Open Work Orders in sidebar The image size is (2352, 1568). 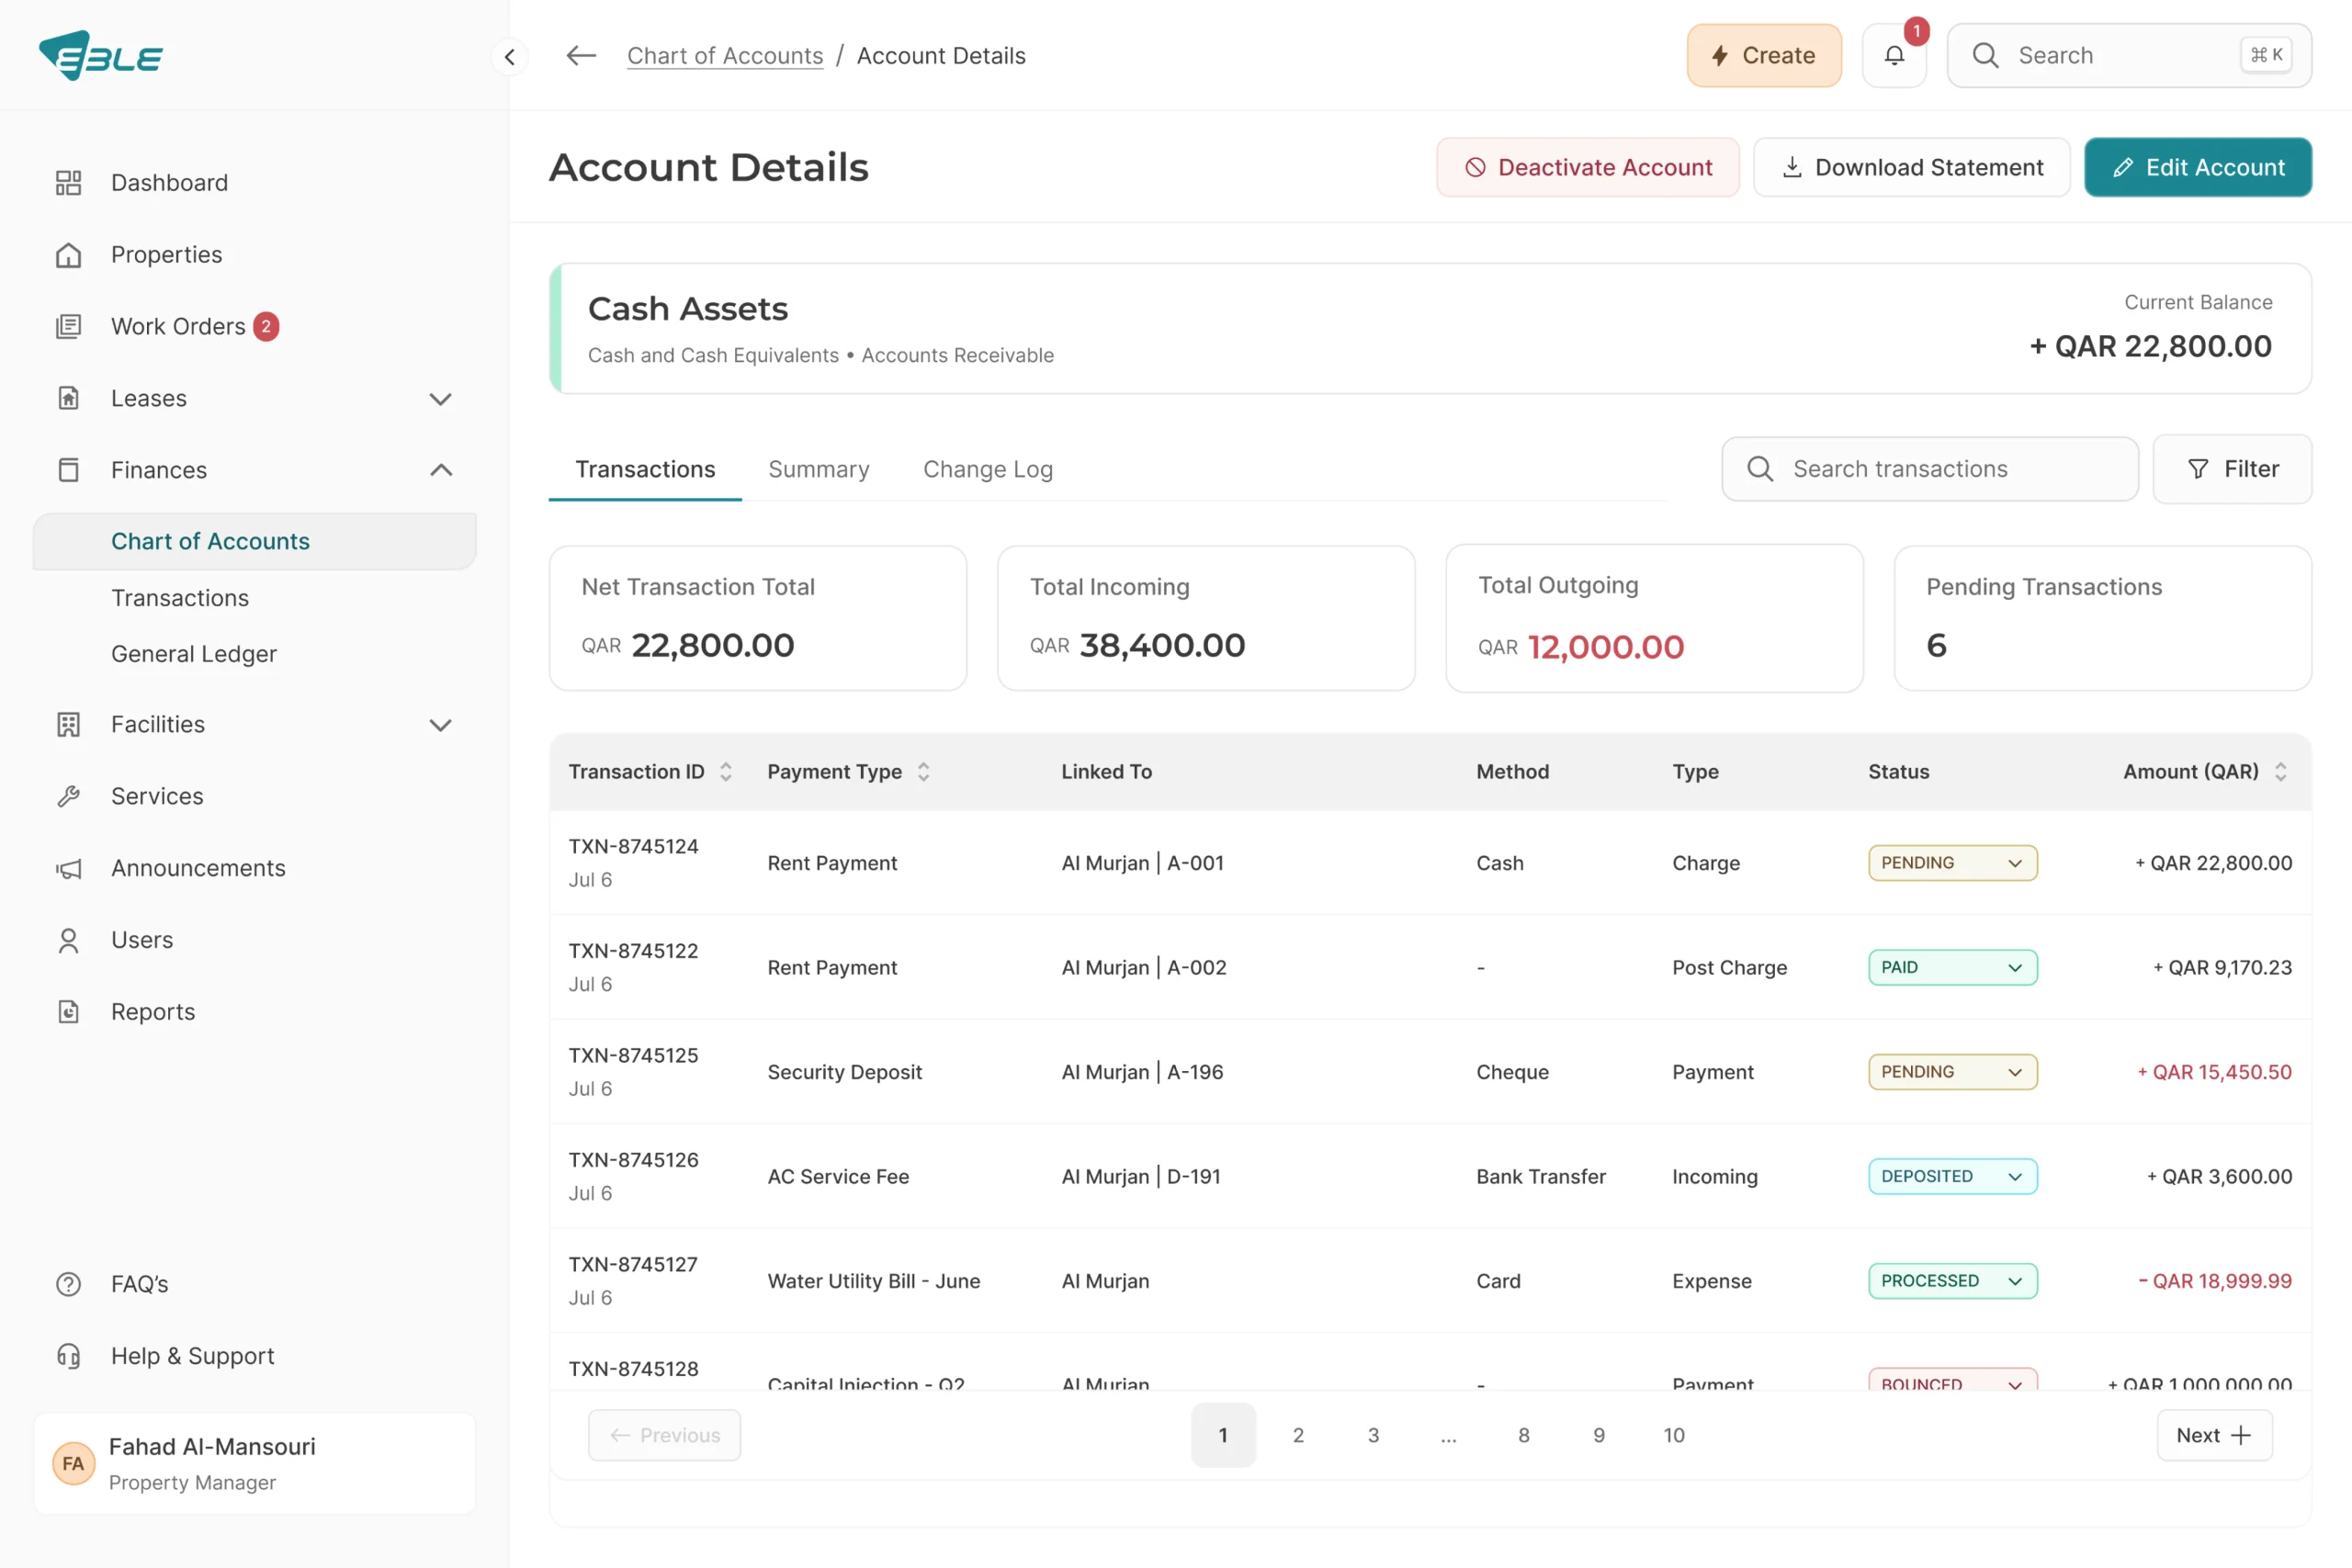click(177, 327)
